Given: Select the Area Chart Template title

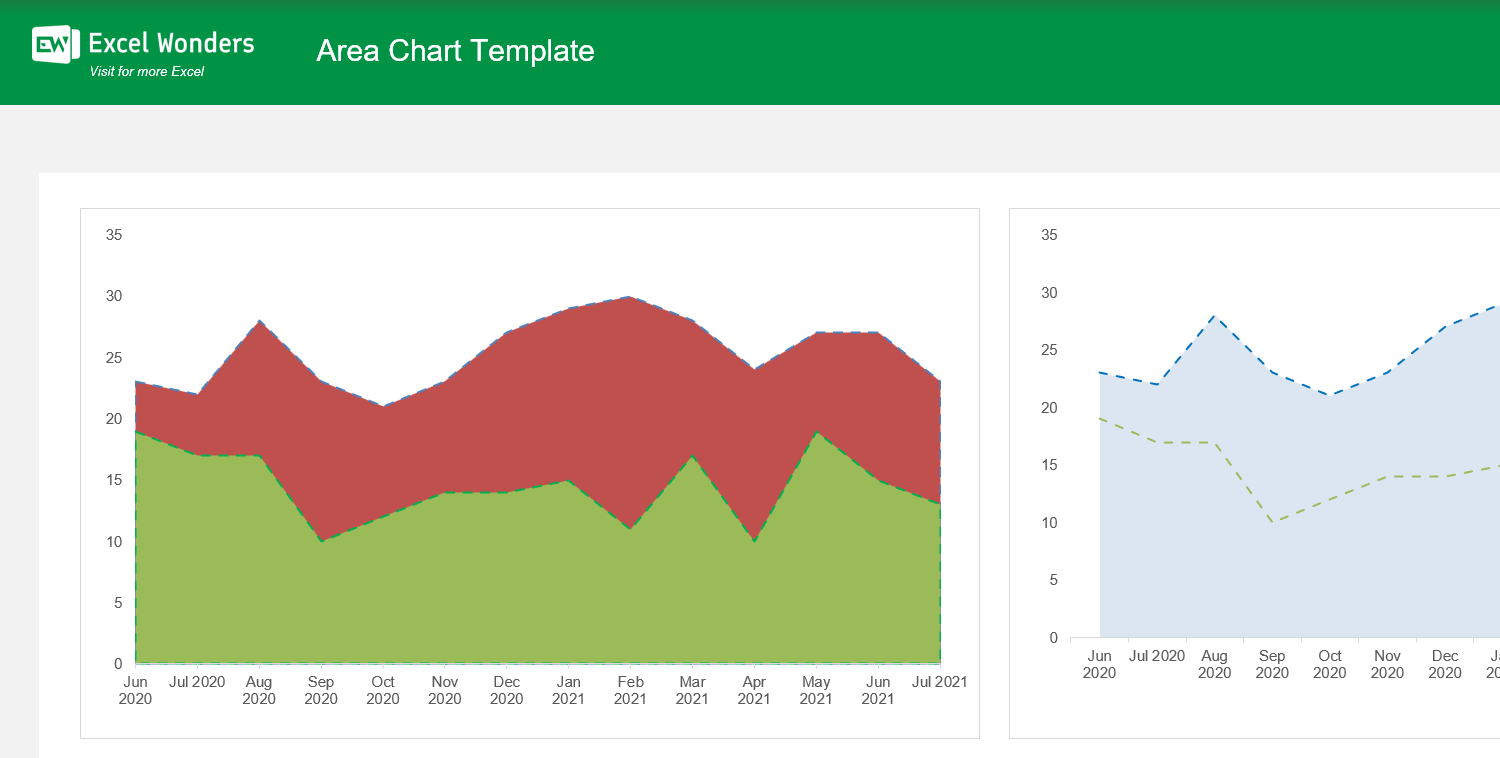Looking at the screenshot, I should point(455,51).
